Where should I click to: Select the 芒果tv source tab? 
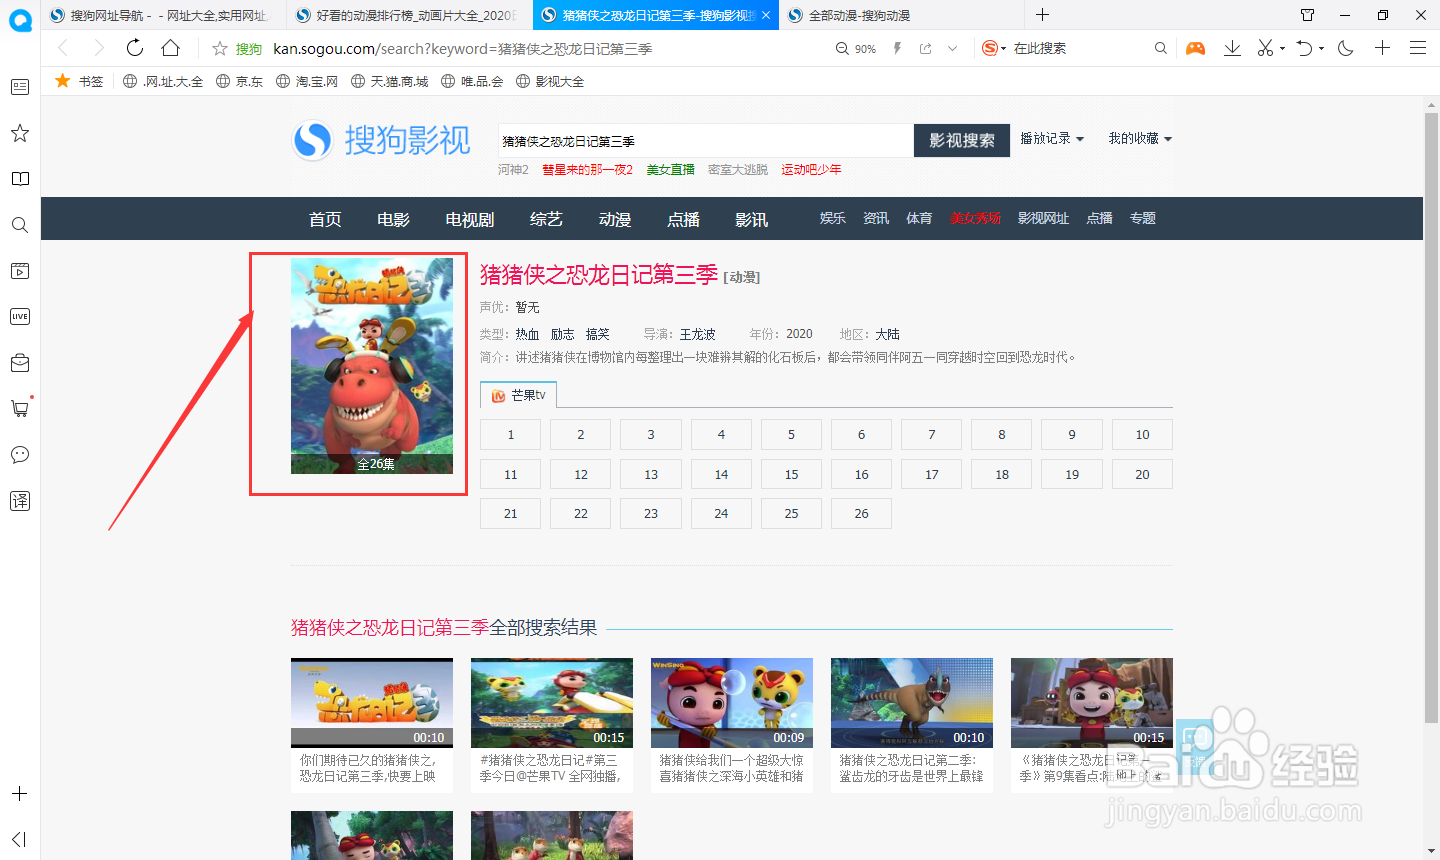pos(519,395)
